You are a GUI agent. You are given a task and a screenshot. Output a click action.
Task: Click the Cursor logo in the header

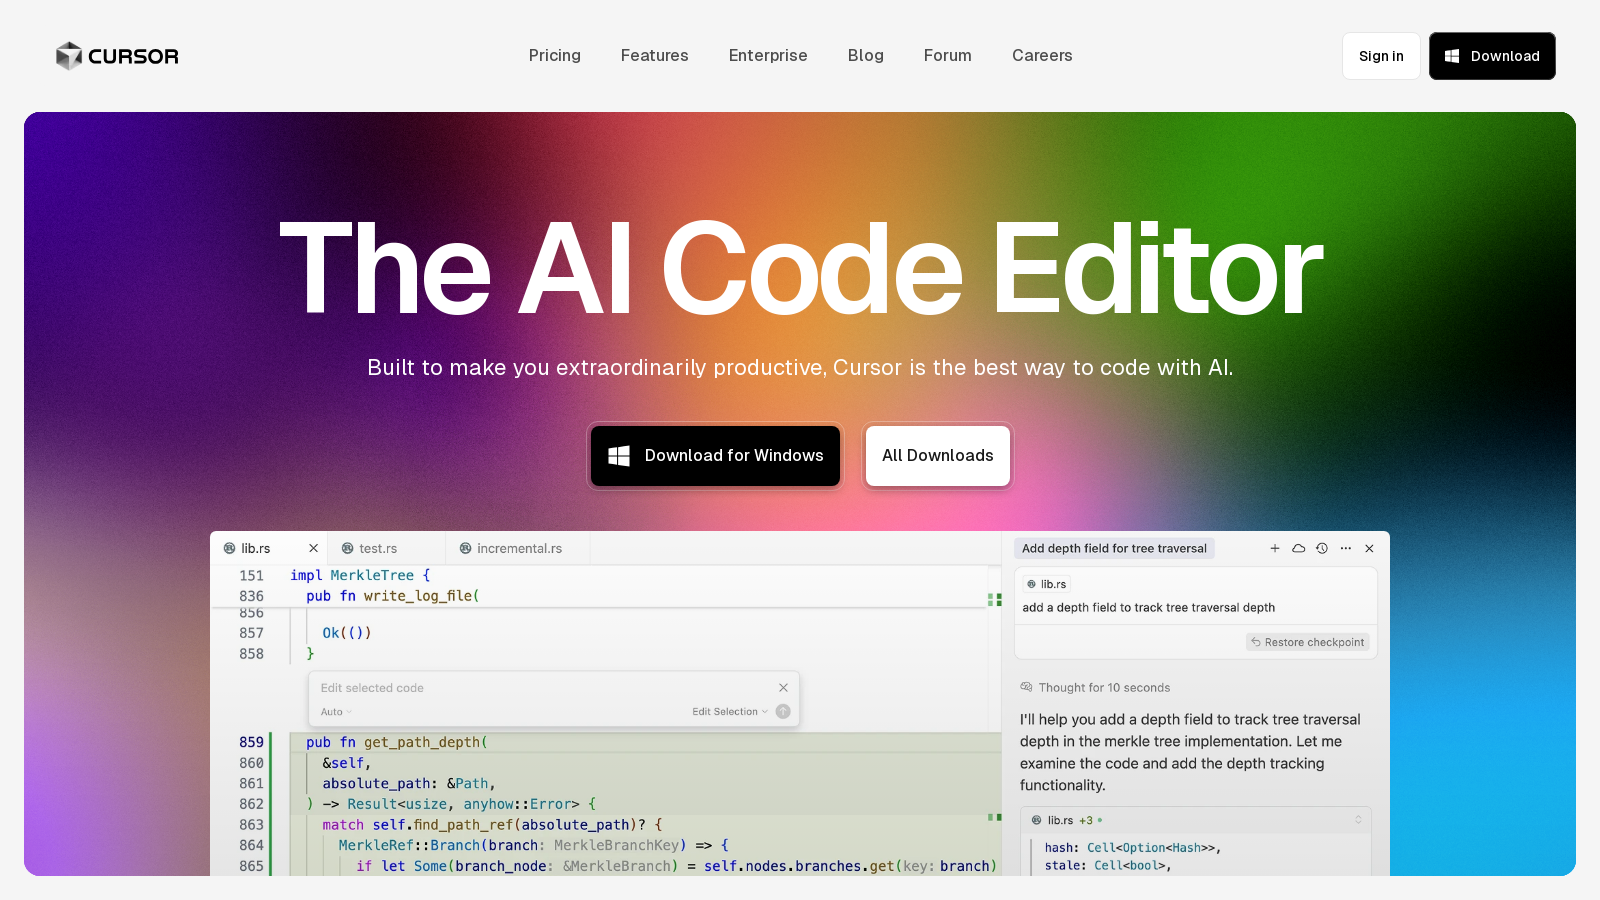117,56
